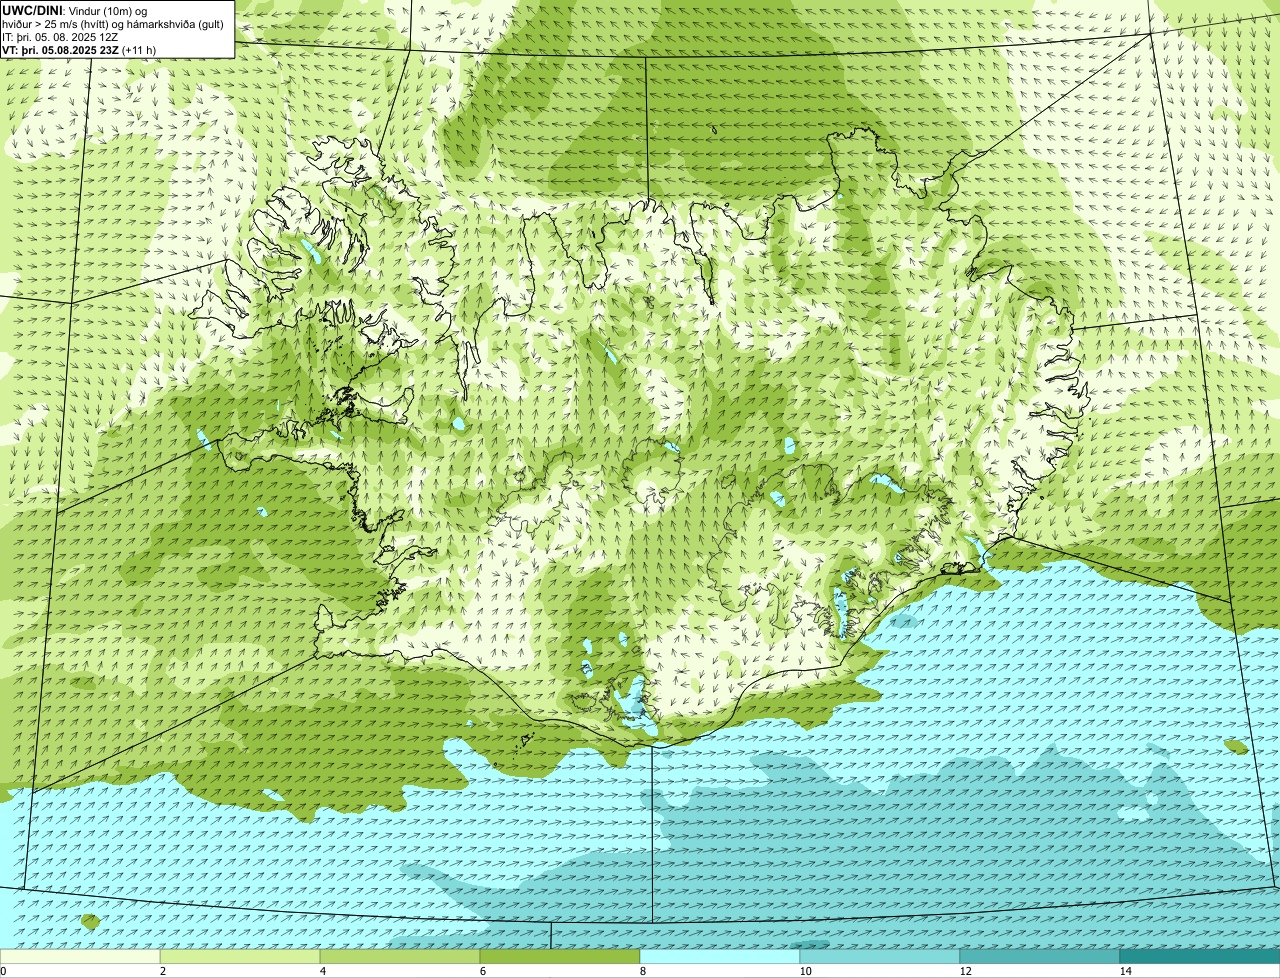Image resolution: width=1280 pixels, height=978 pixels.
Task: Click the legend scale label "6"
Action: point(482,971)
